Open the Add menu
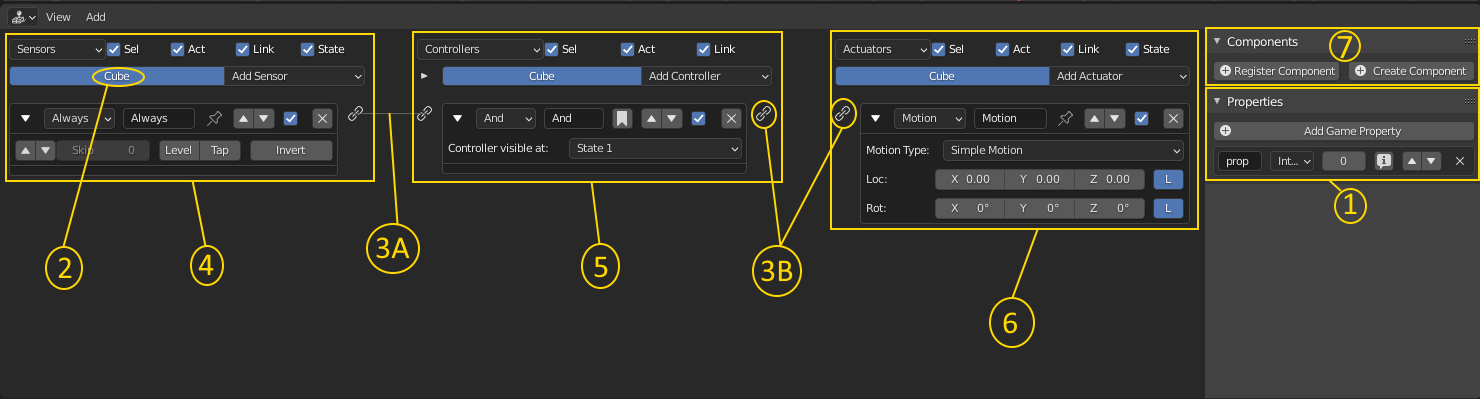 96,17
